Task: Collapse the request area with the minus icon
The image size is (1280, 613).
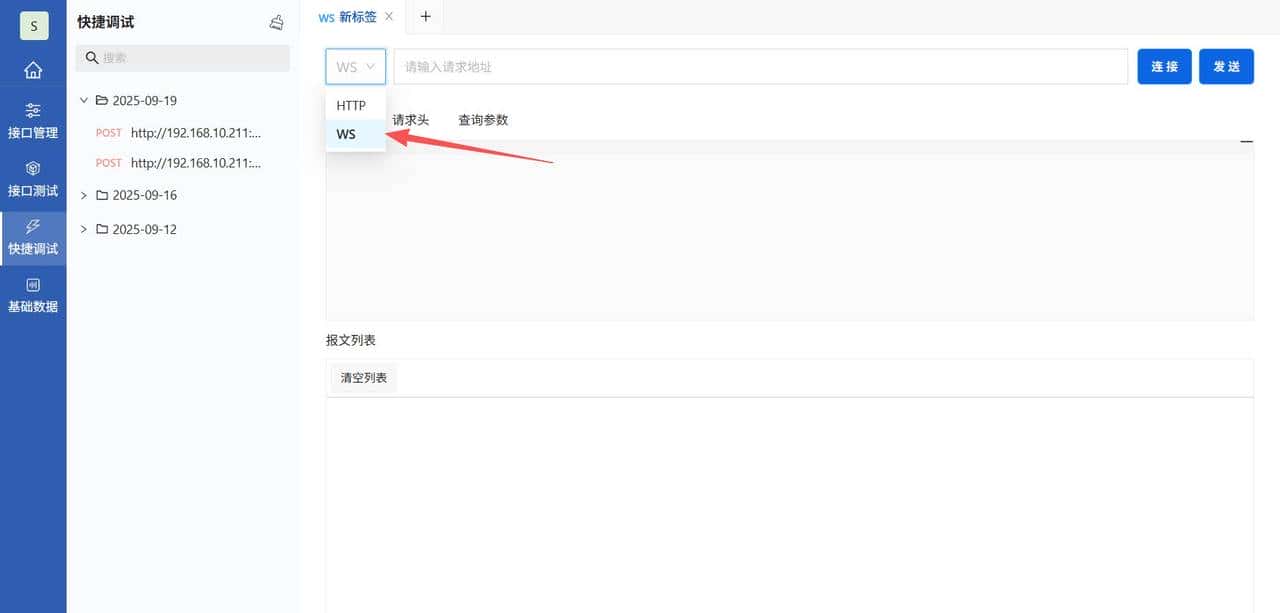Action: (1246, 141)
